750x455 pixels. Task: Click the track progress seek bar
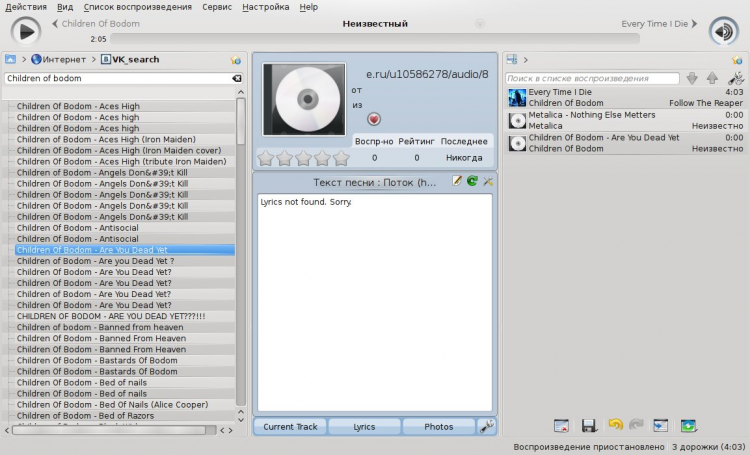375,39
